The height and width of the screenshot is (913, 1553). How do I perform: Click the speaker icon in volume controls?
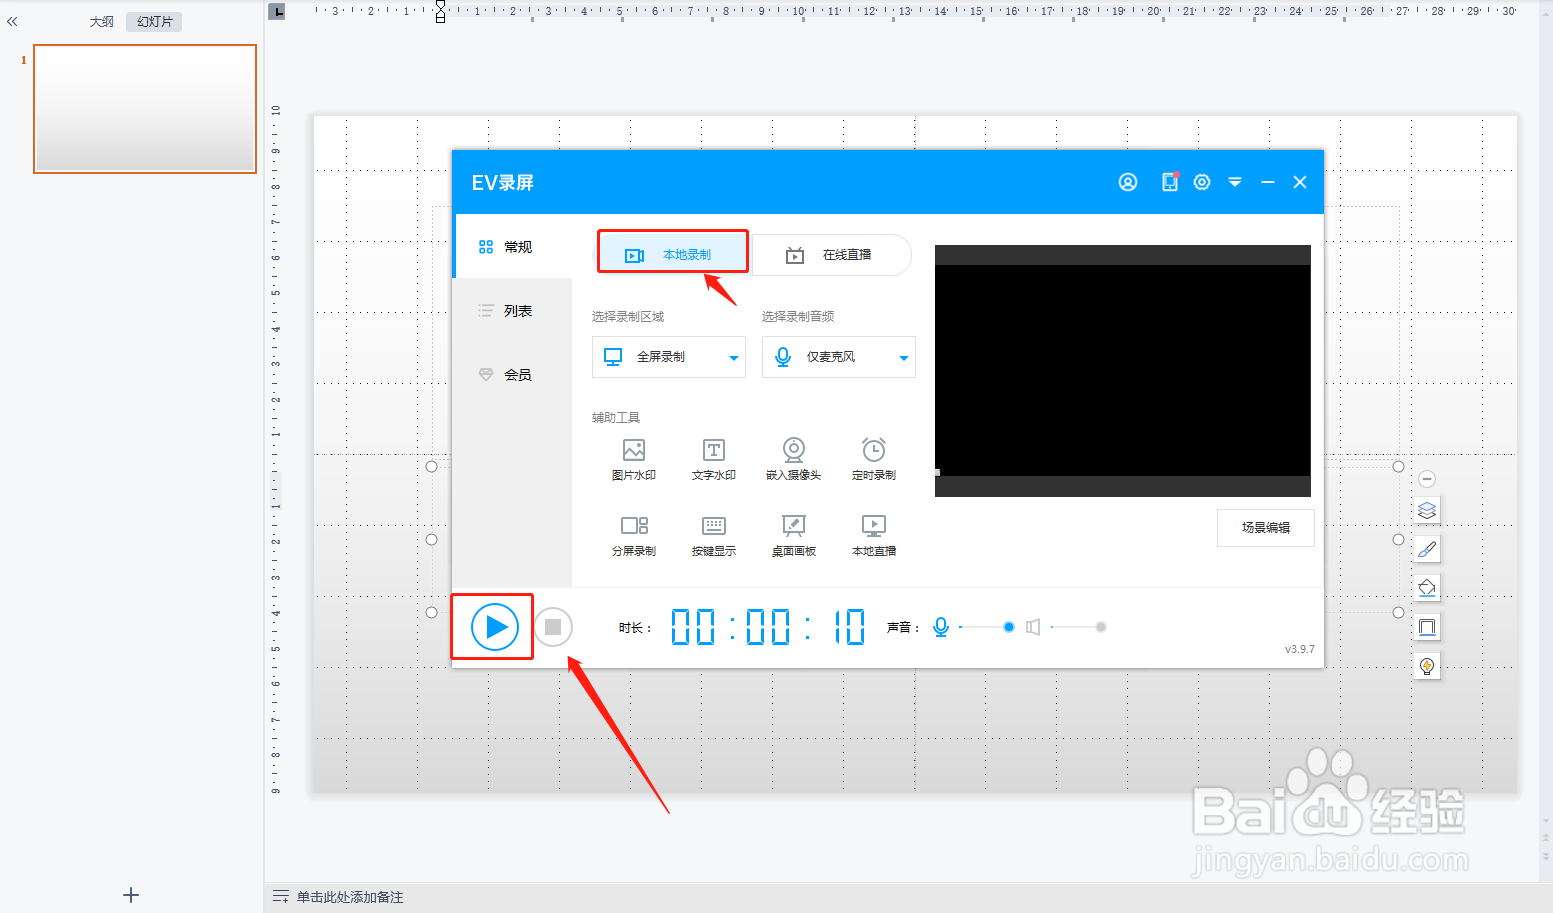[1033, 627]
